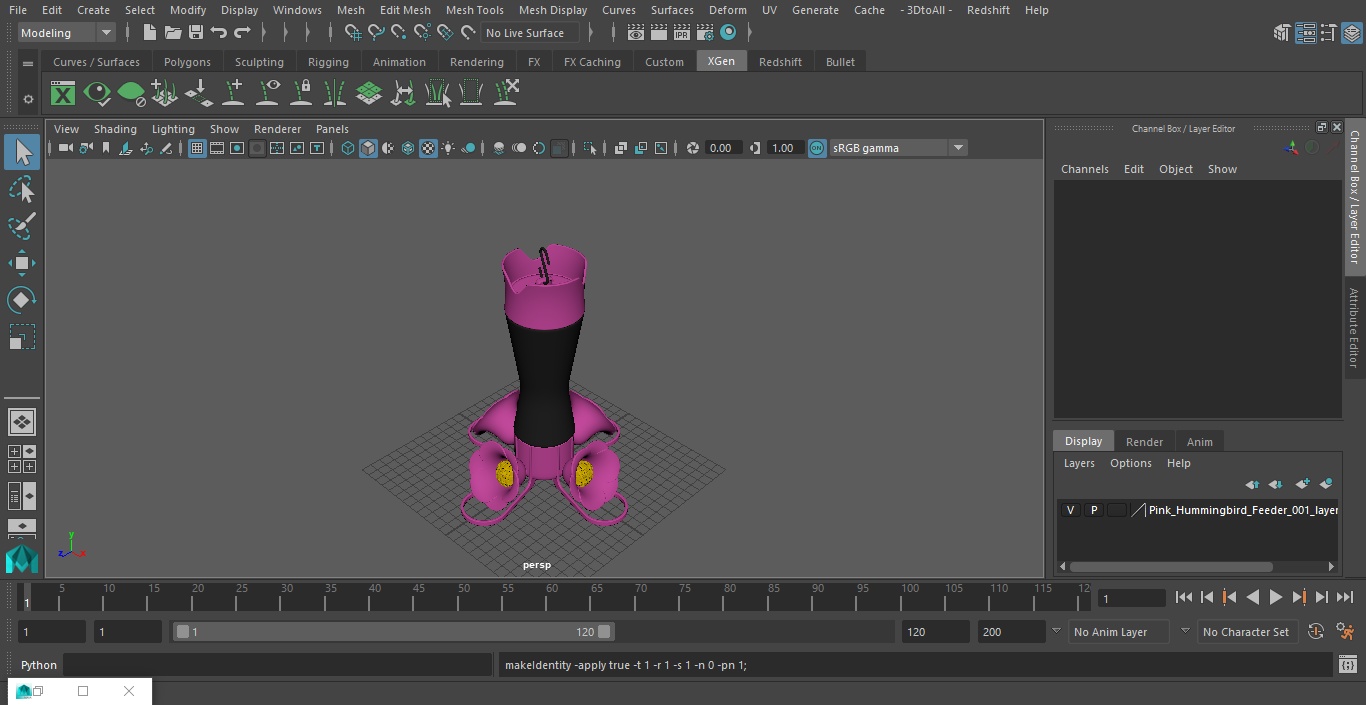Click the New Scene file icon
The image size is (1366, 705).
click(149, 33)
